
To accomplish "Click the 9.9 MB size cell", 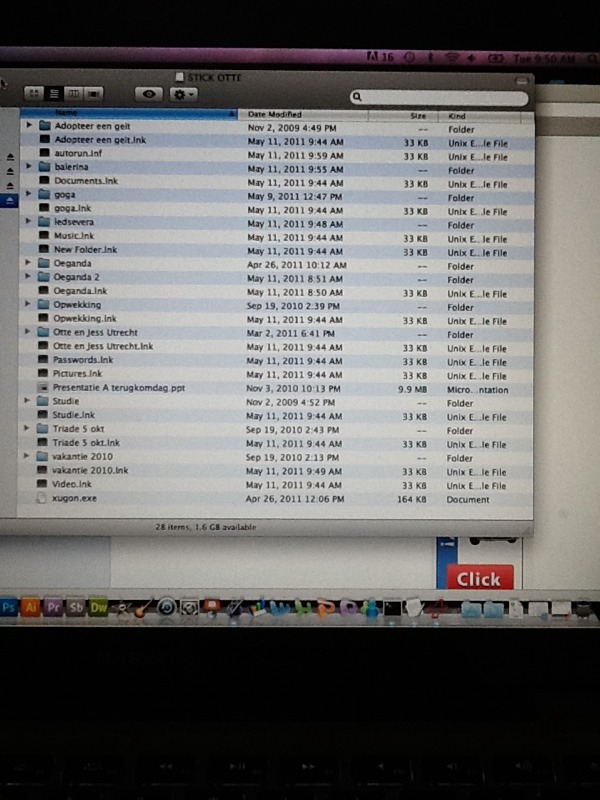I will (x=412, y=389).
